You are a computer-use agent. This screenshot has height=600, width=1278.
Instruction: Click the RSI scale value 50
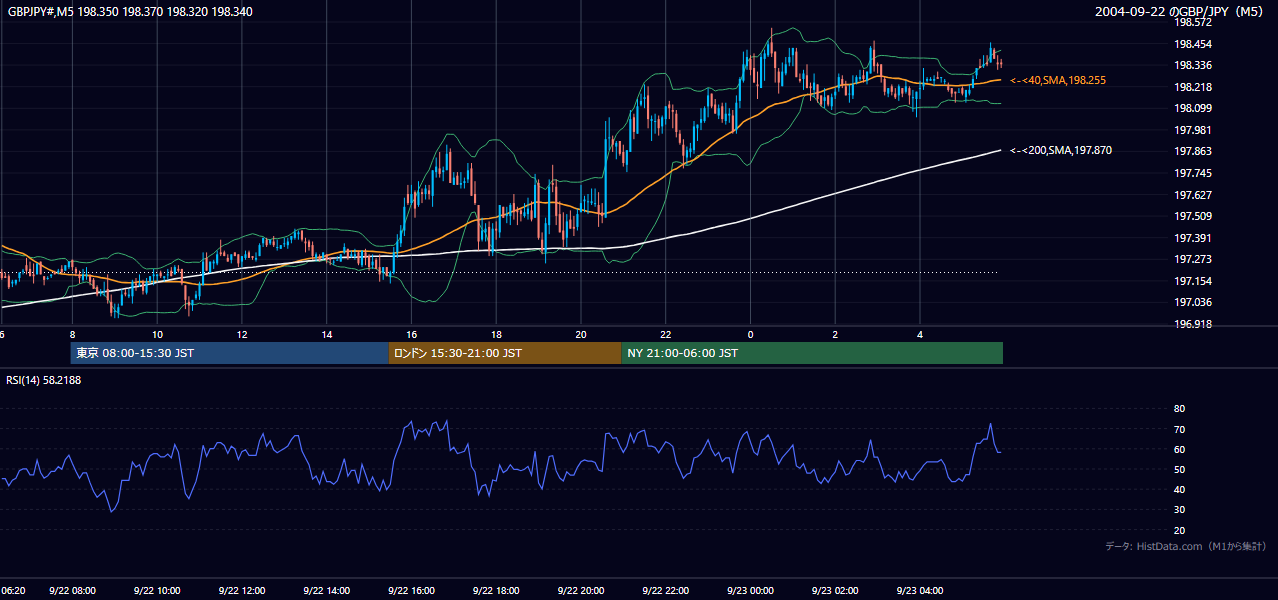click(x=1179, y=469)
